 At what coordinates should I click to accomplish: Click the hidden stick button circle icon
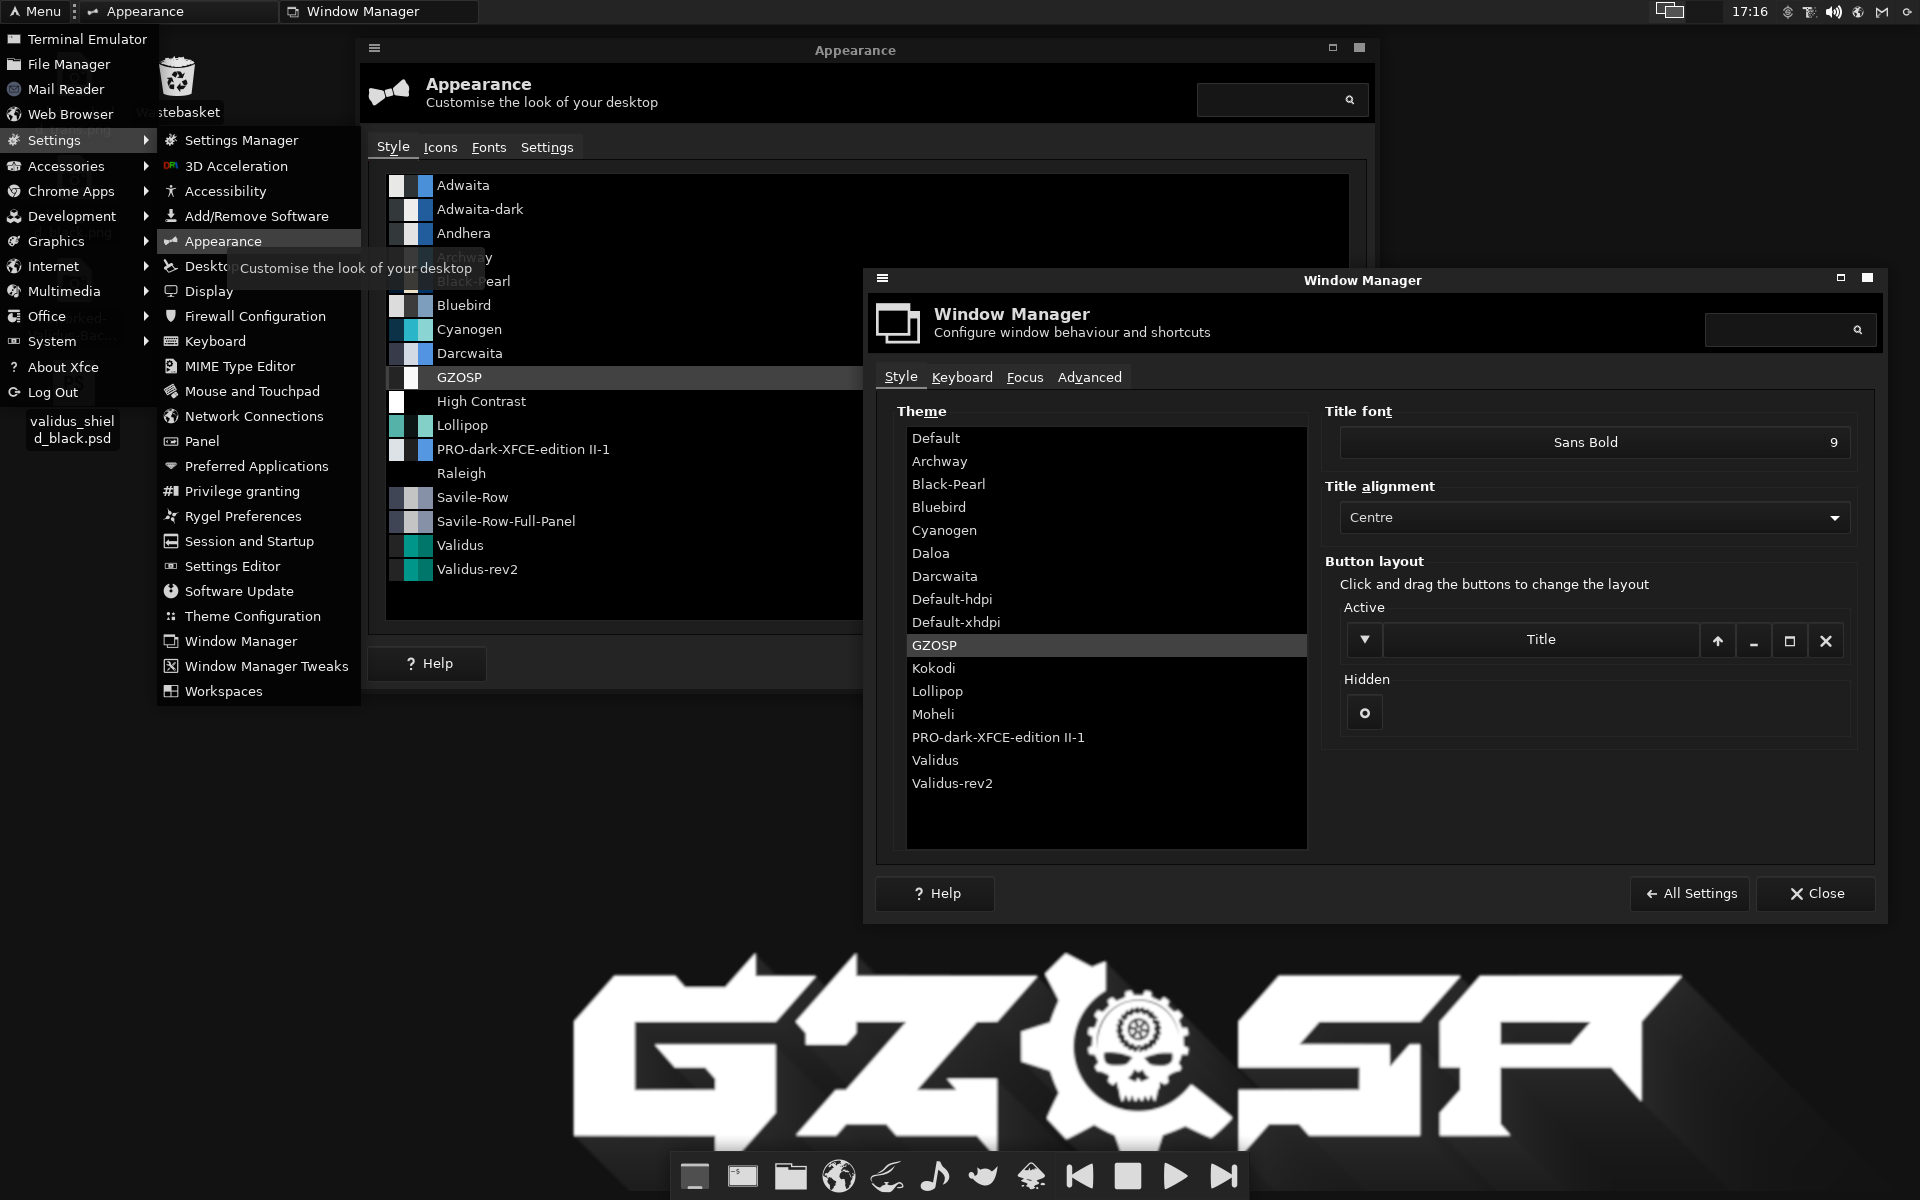point(1365,713)
